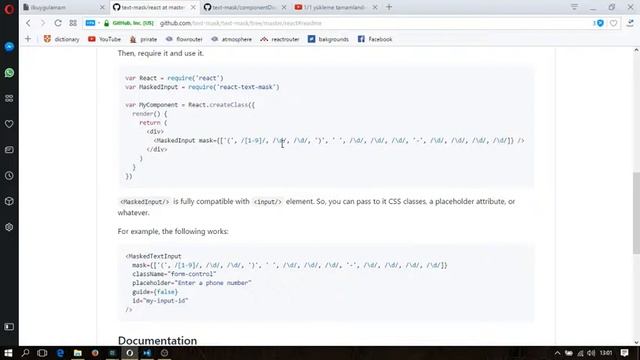Show GitHub, Inc. security certificate info
The image size is (640, 360).
pos(129,23)
